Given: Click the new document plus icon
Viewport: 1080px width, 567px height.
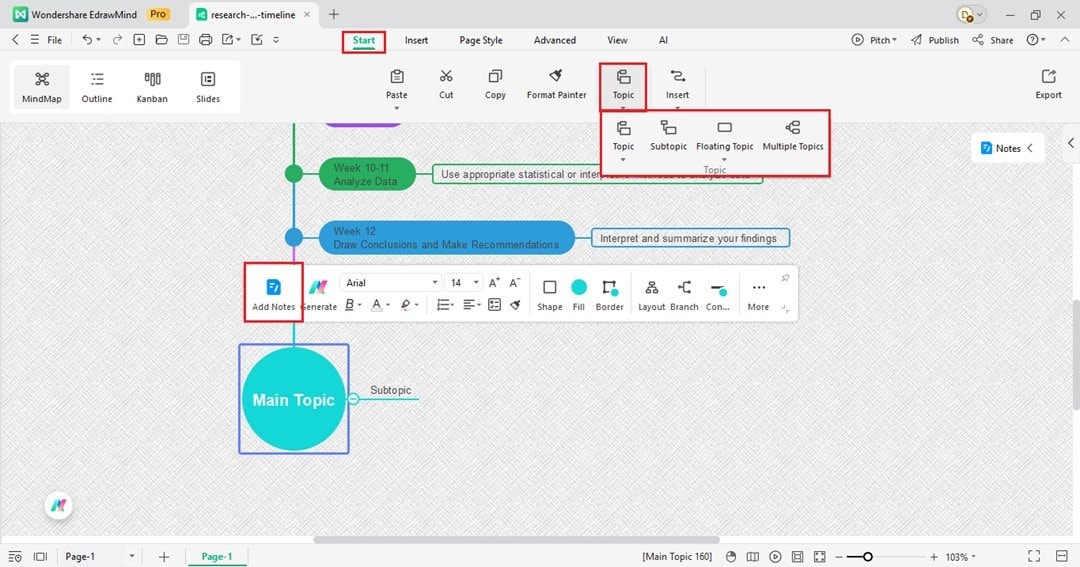Looking at the screenshot, I should click(139, 40).
